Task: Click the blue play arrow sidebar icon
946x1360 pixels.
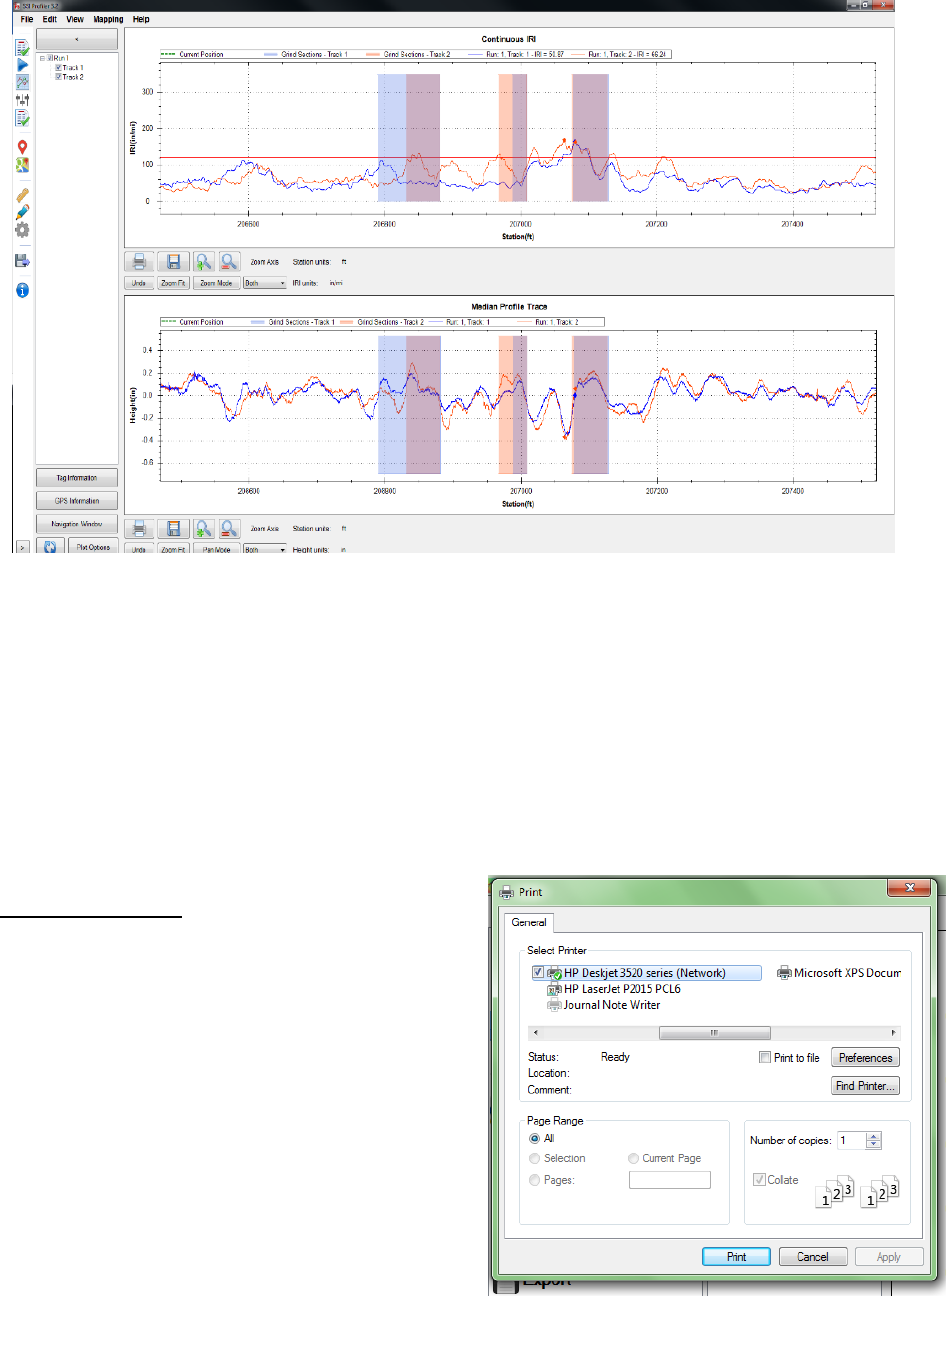Action: (x=22, y=65)
